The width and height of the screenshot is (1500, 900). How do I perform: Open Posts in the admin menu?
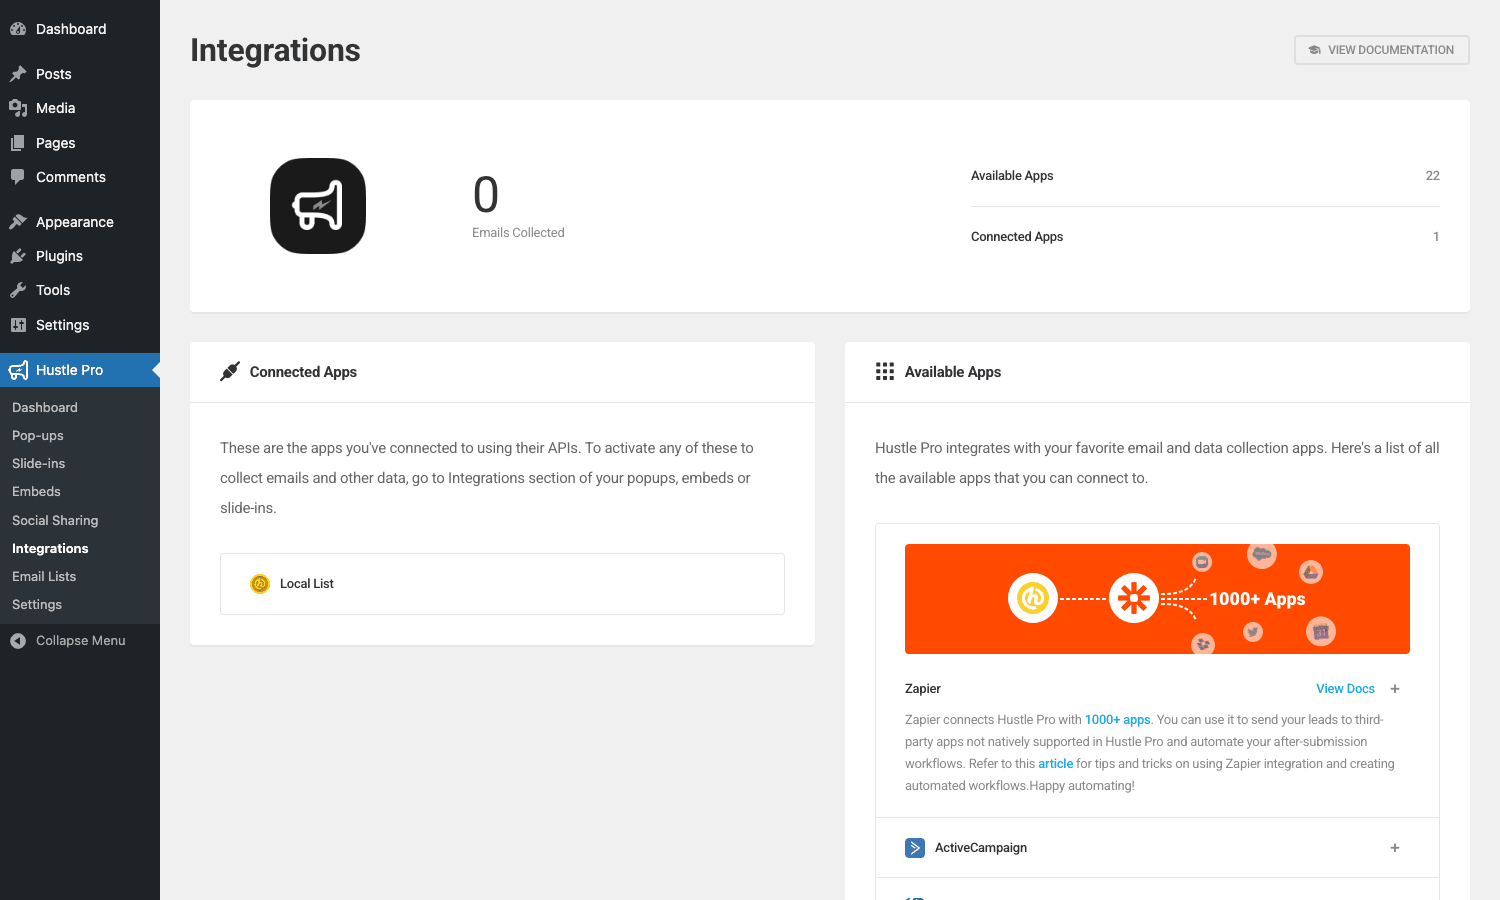point(80,74)
